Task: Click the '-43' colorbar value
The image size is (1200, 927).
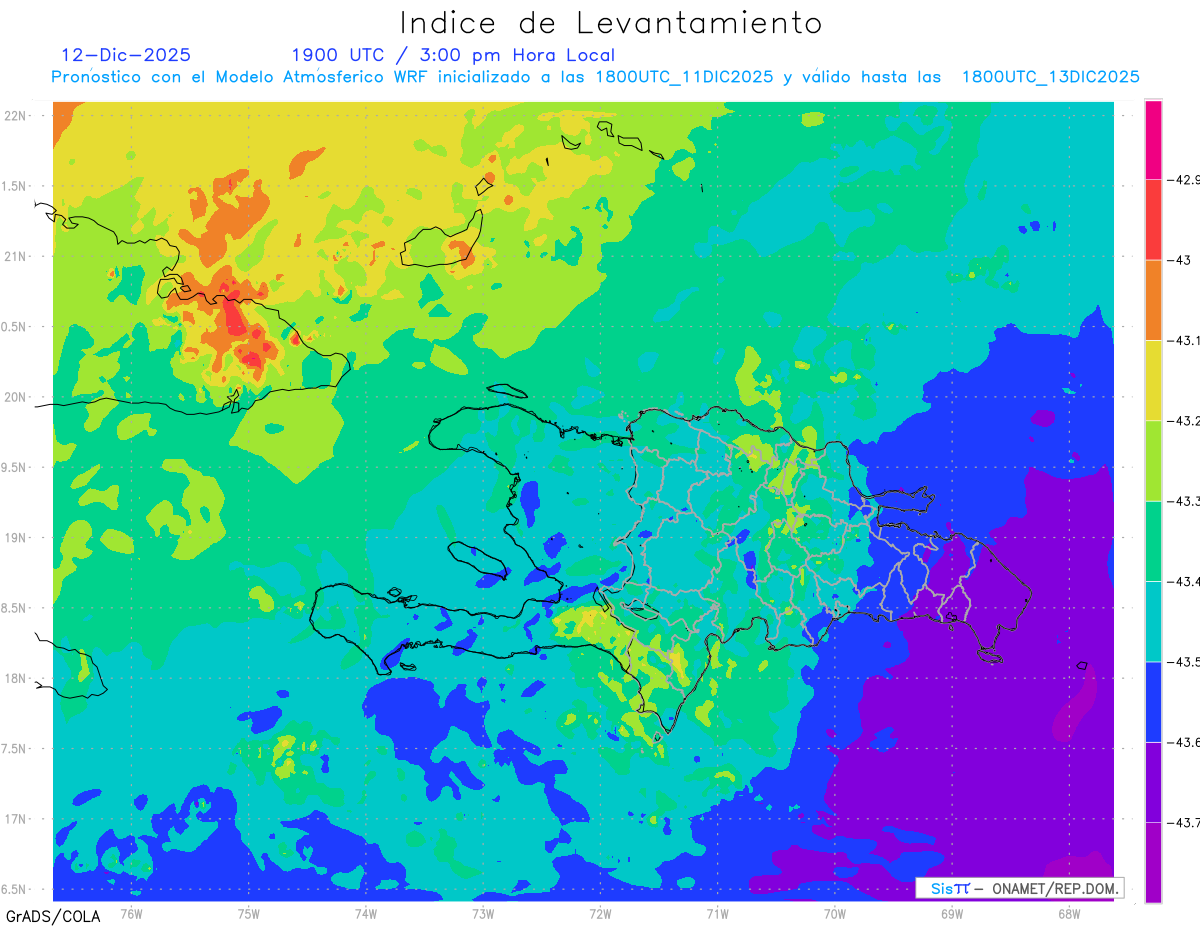Action: 1179,260
